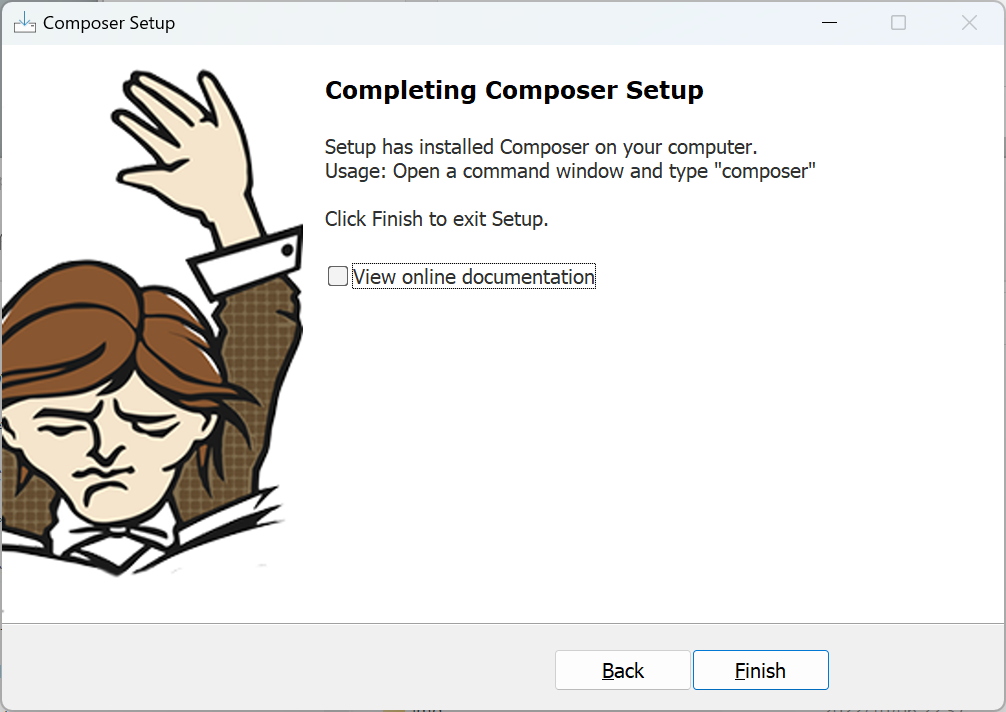1006x712 pixels.
Task: Click the "View online documentation" label text
Action: tap(473, 276)
